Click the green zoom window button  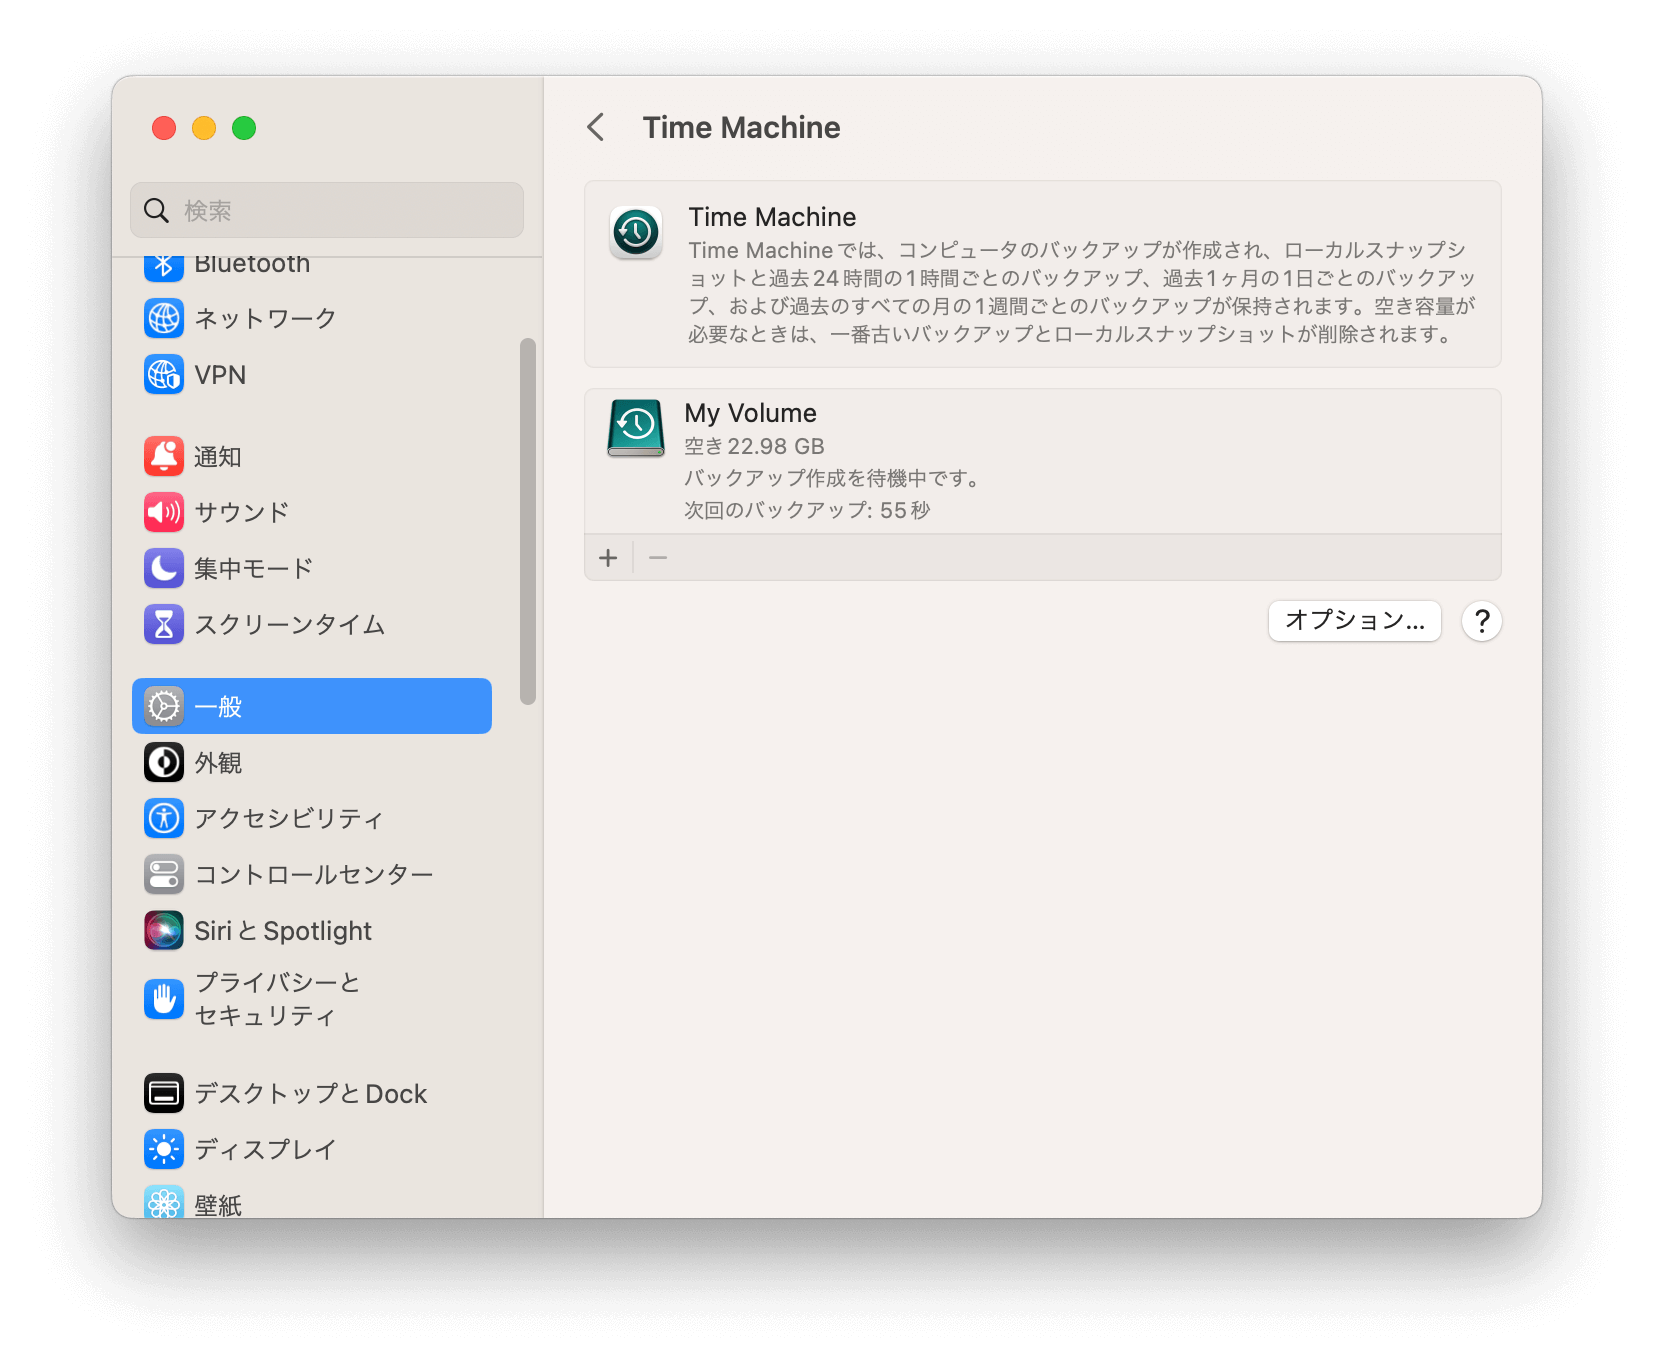pyautogui.click(x=244, y=128)
